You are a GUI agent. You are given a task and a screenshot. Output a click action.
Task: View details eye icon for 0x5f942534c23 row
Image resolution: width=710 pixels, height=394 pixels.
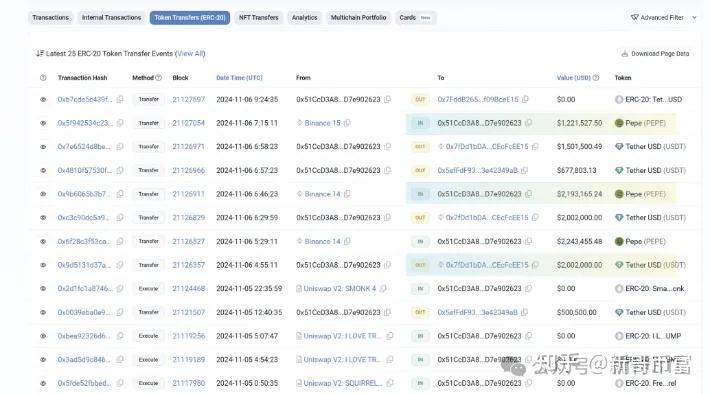[43, 123]
